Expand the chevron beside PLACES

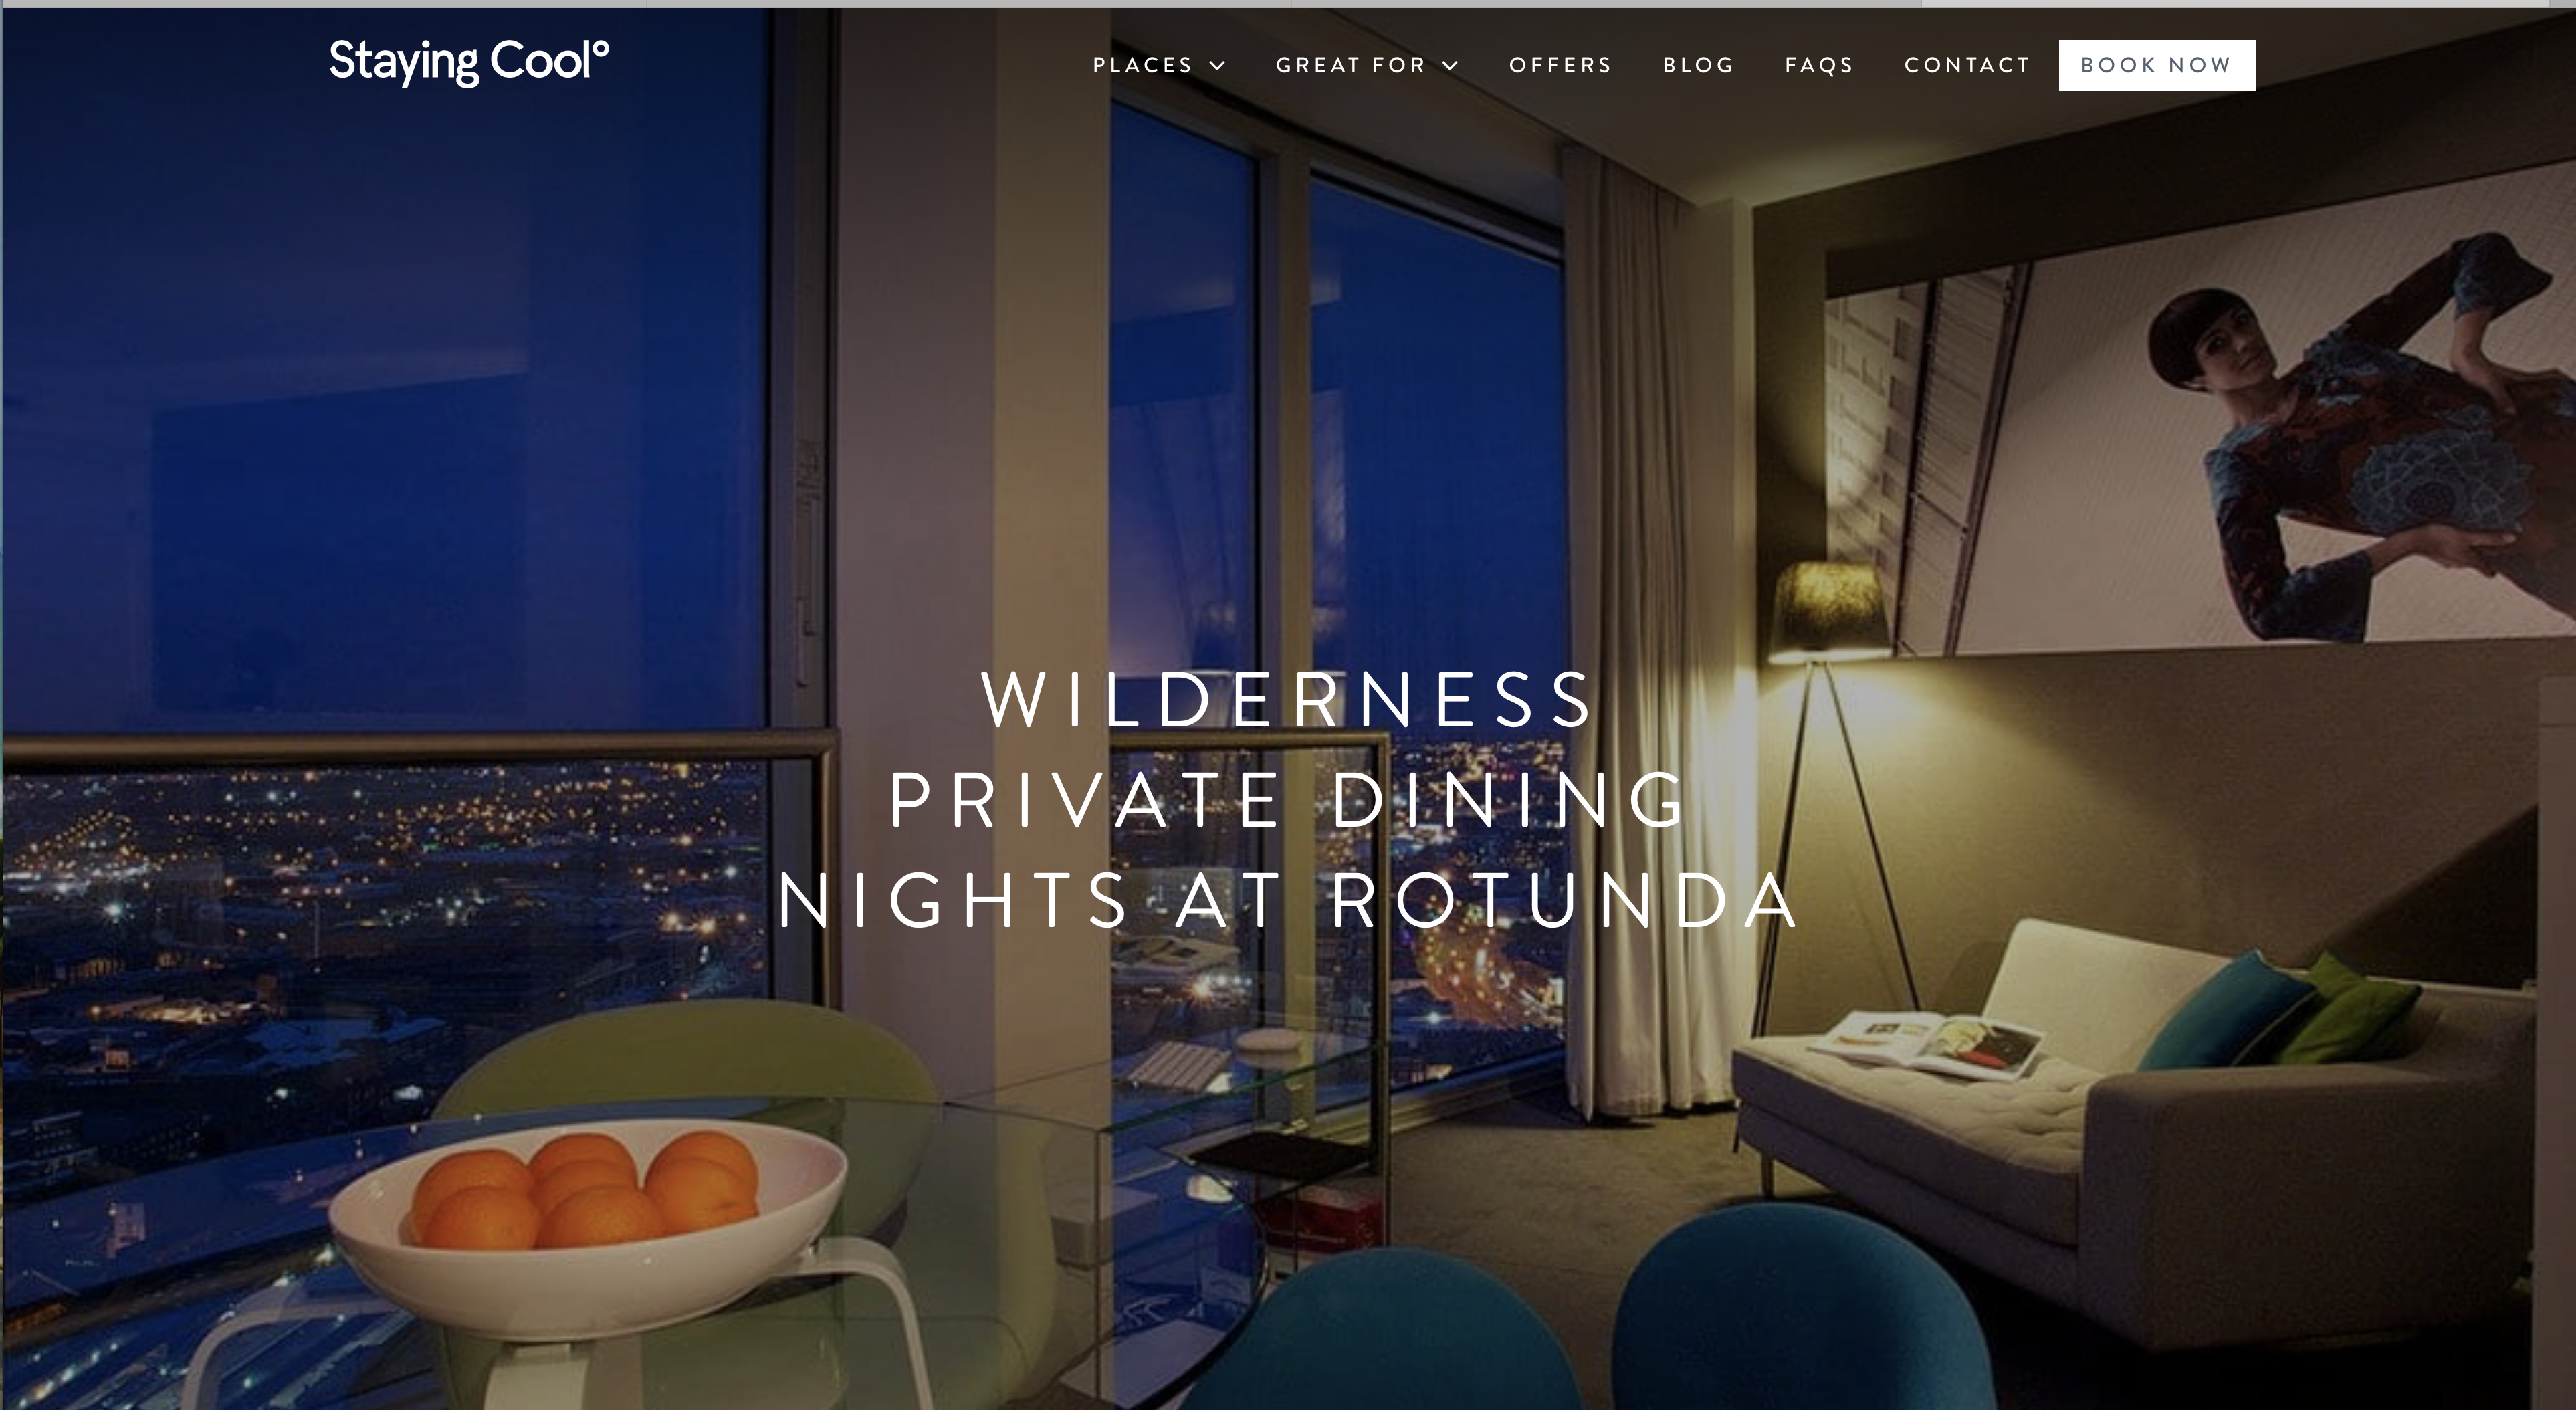tap(1217, 66)
